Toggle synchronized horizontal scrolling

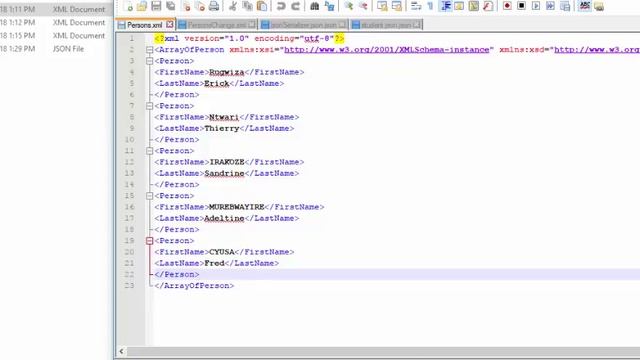397,6
